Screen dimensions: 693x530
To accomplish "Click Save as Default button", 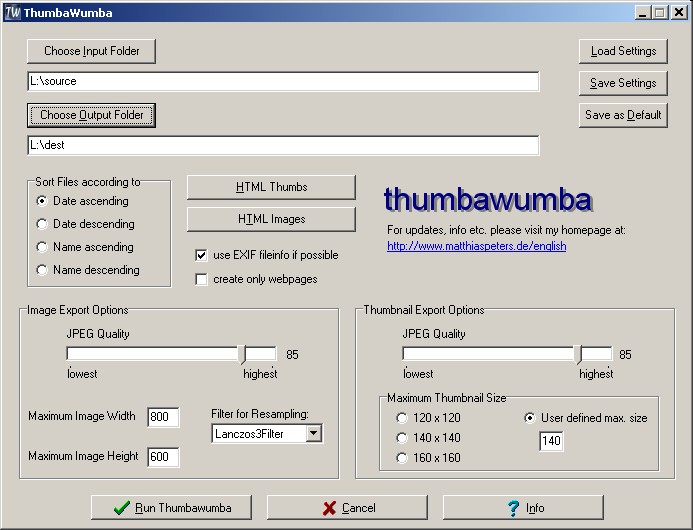I will [x=623, y=115].
